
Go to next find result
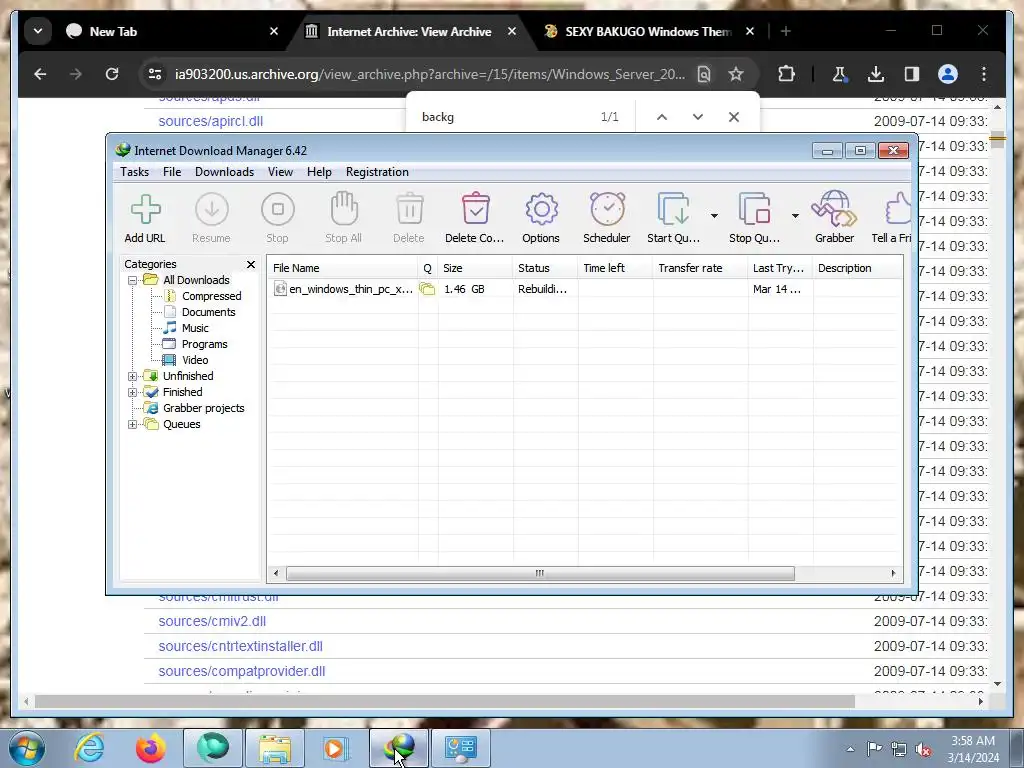(697, 117)
